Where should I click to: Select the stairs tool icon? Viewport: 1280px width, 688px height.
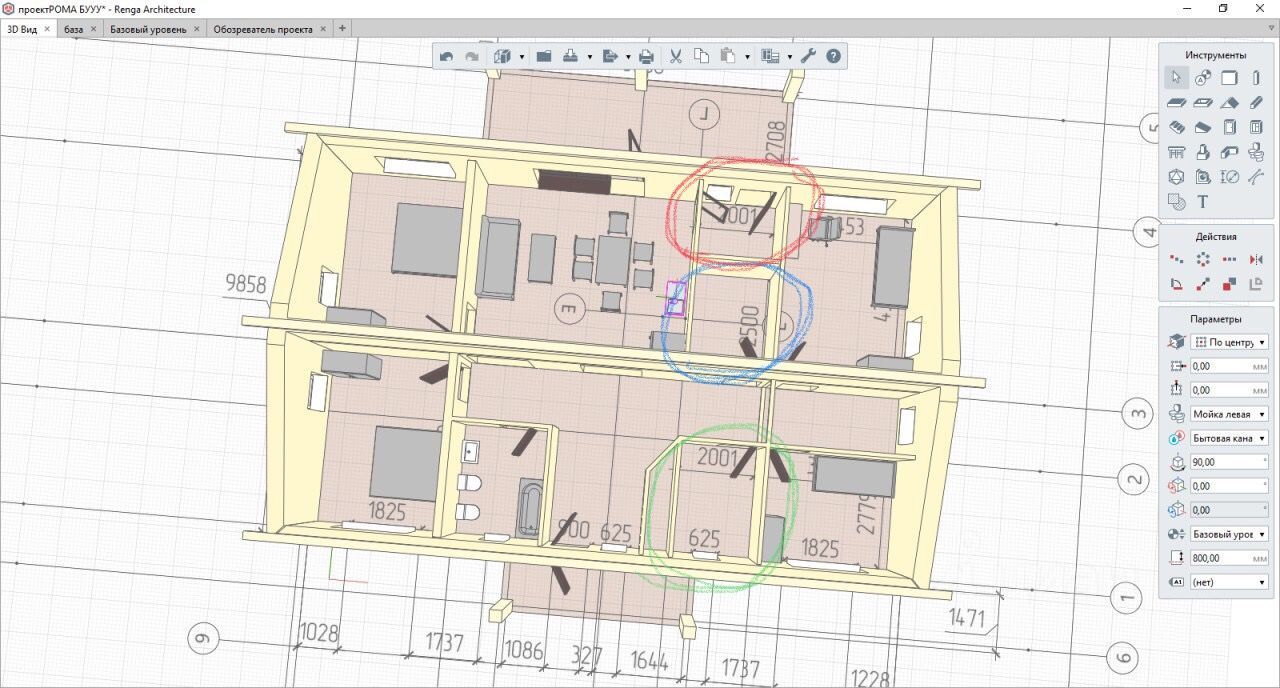pos(1176,127)
